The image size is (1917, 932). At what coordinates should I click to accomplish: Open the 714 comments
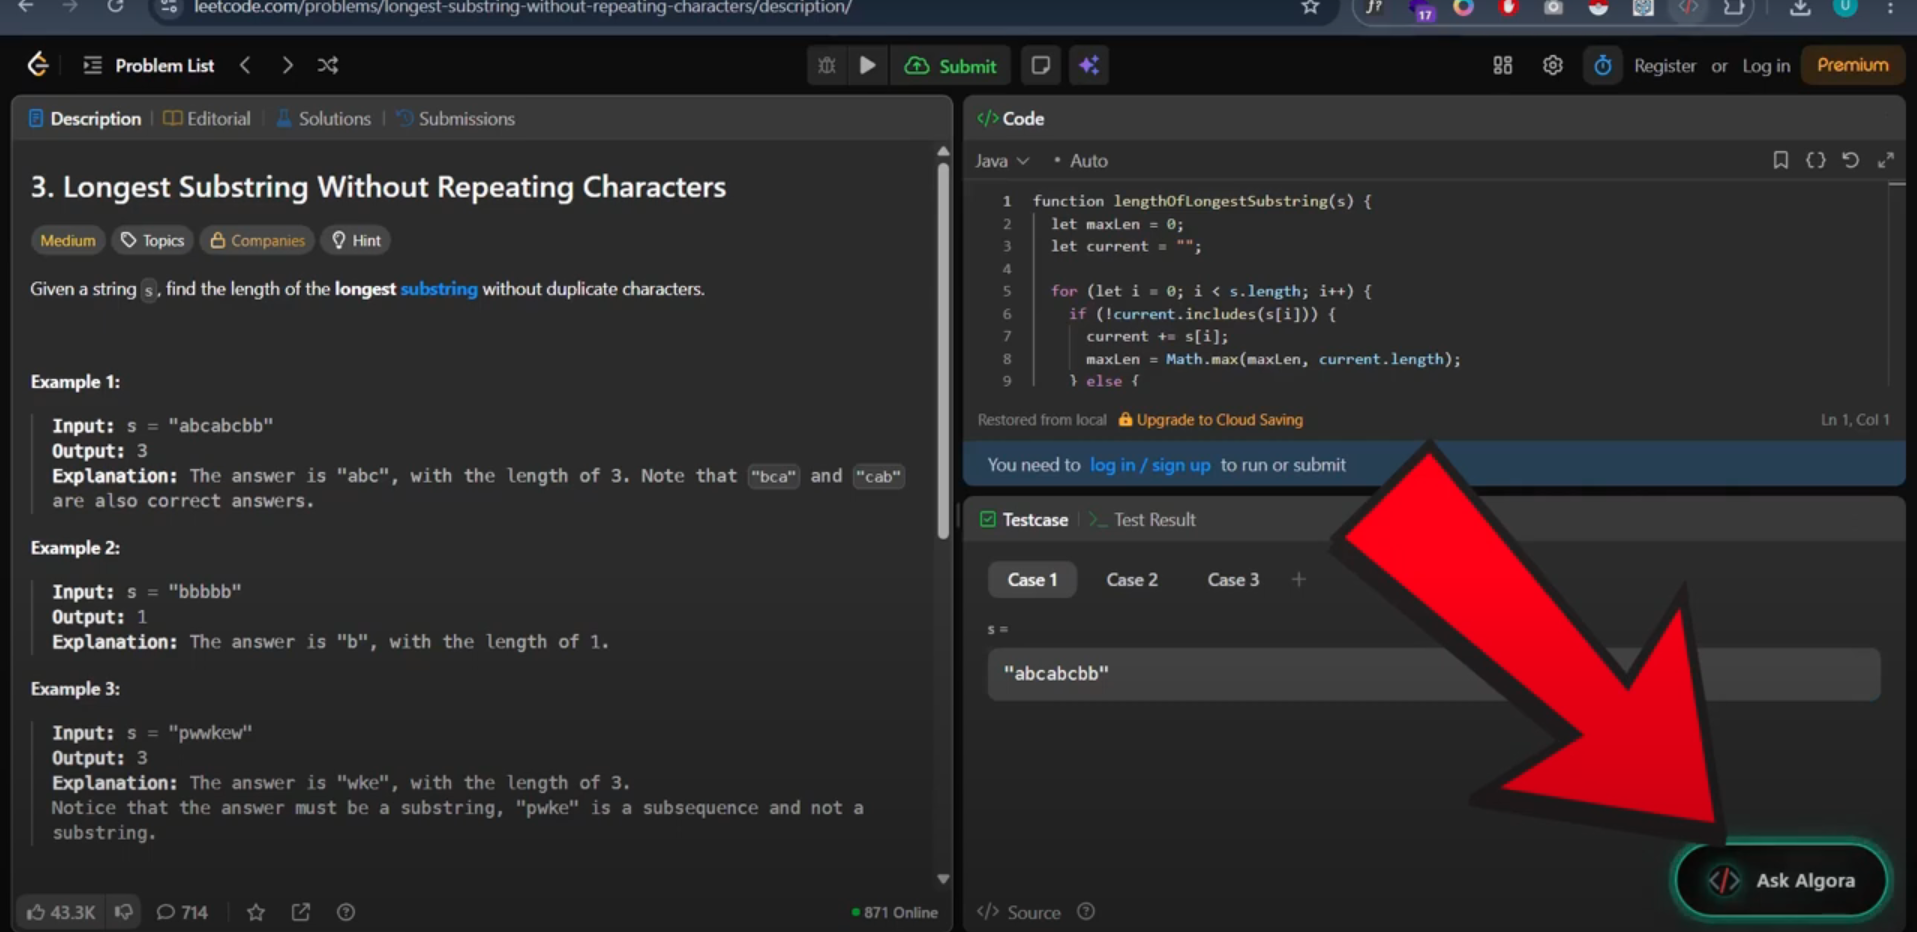point(182,912)
